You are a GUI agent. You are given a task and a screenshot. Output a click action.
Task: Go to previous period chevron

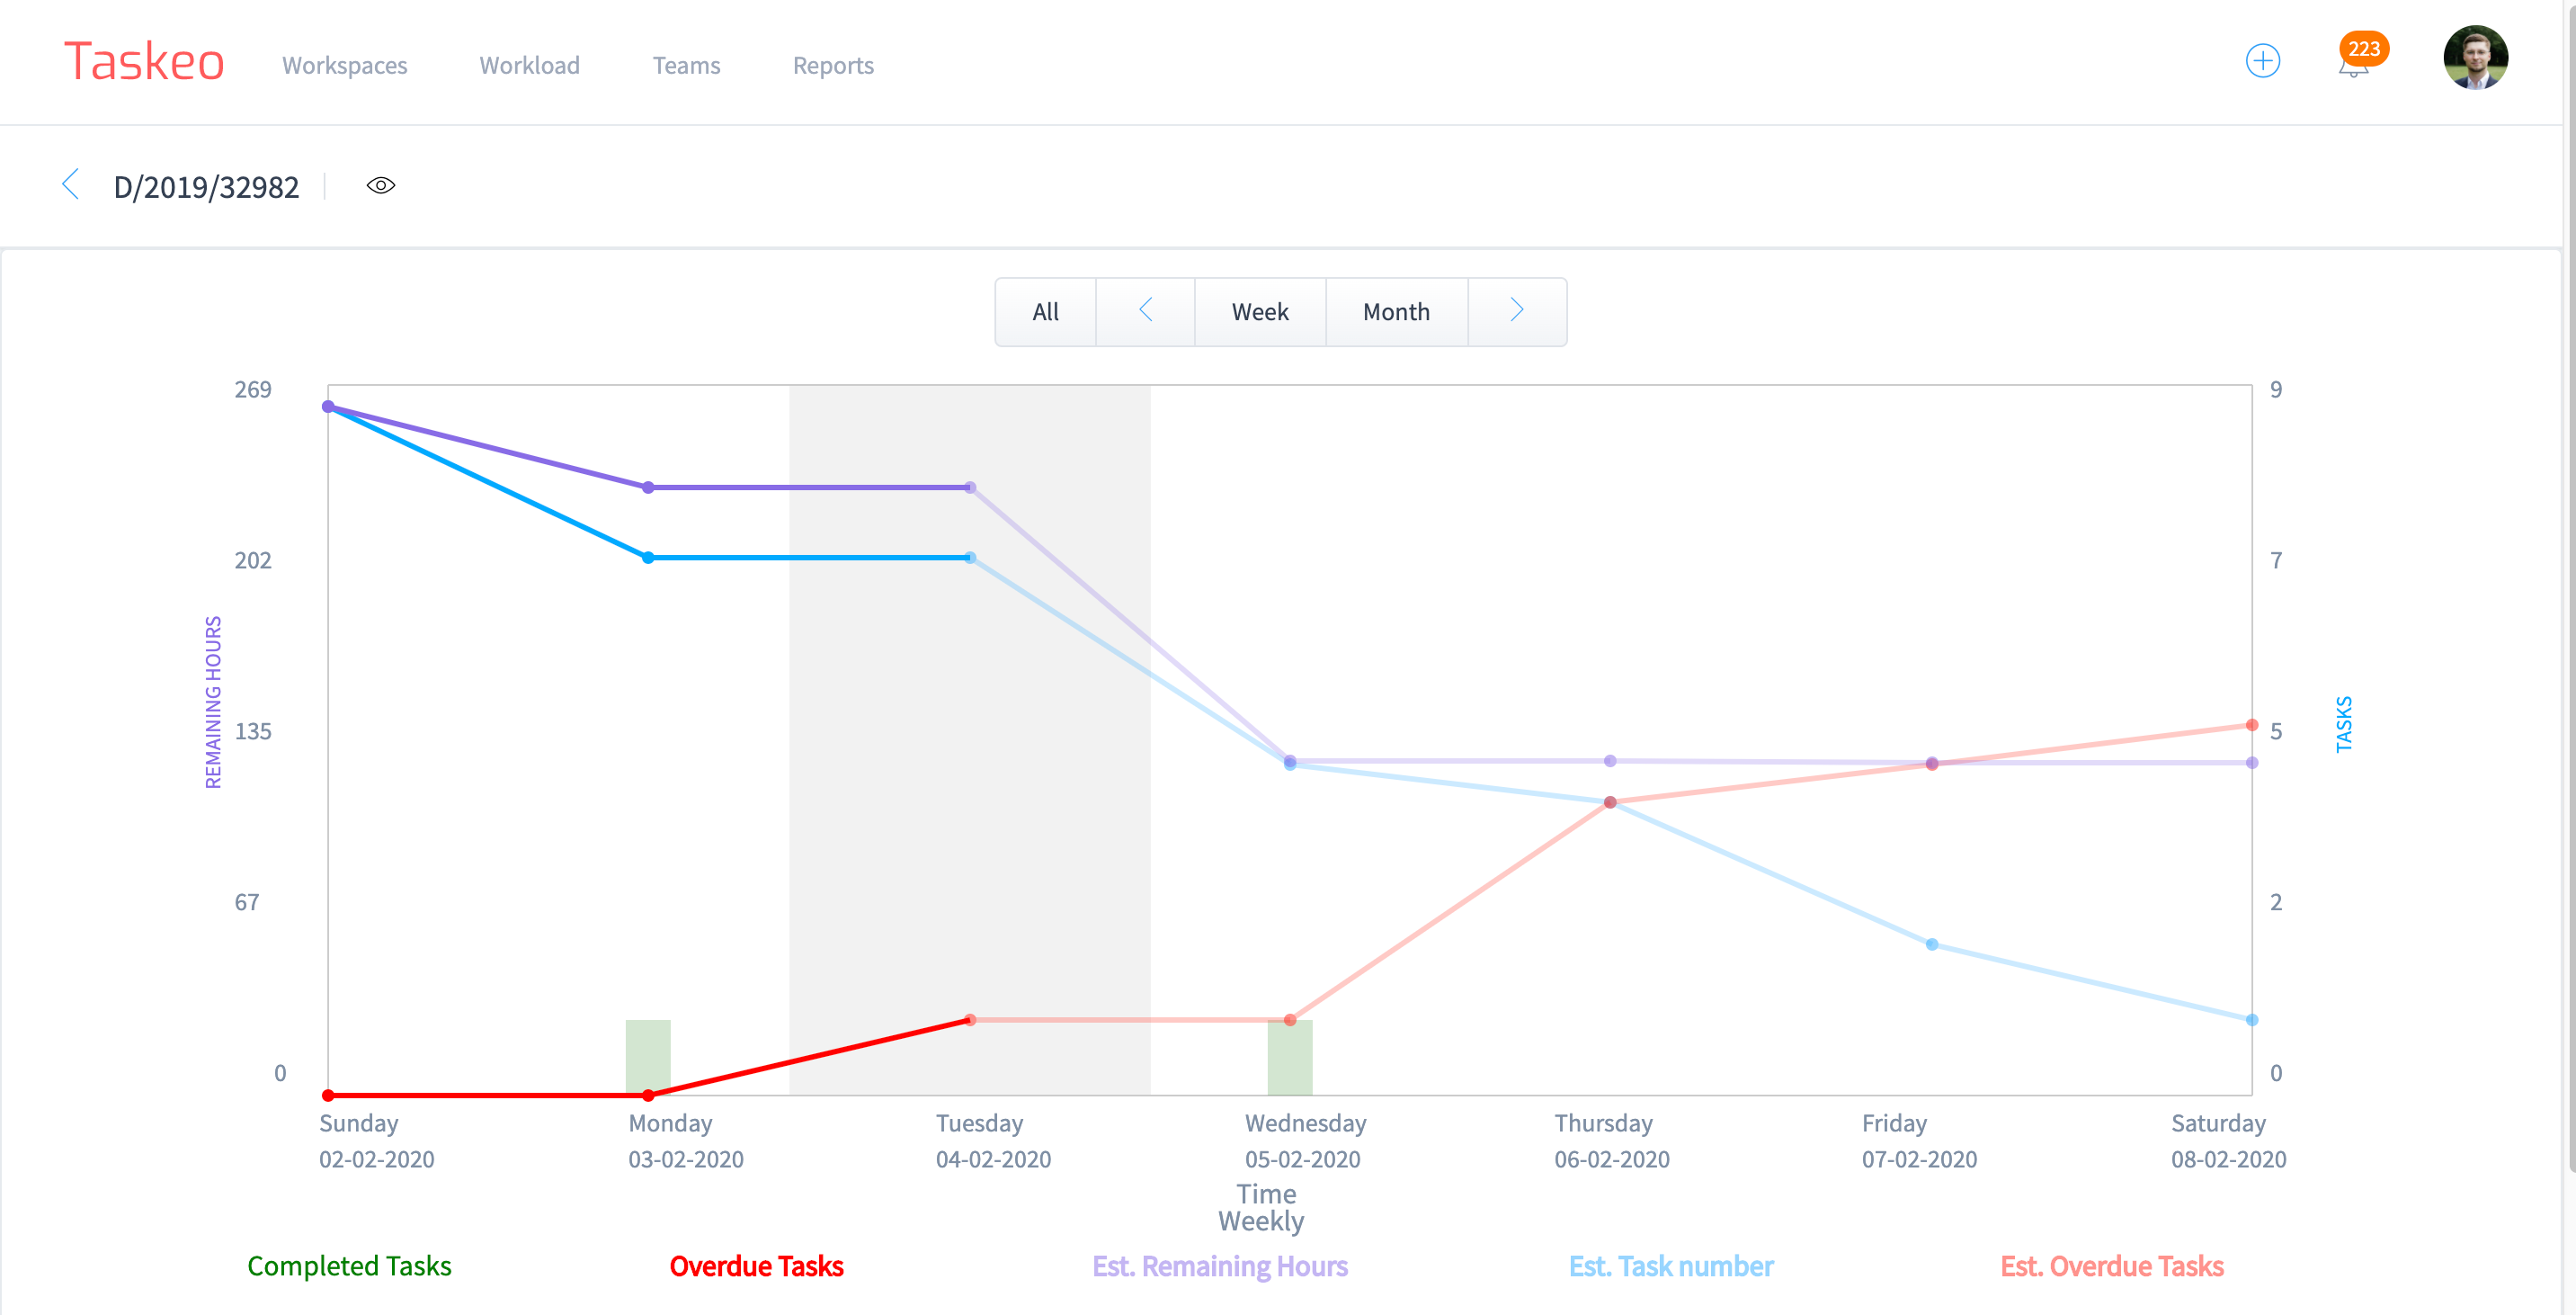(x=1146, y=311)
